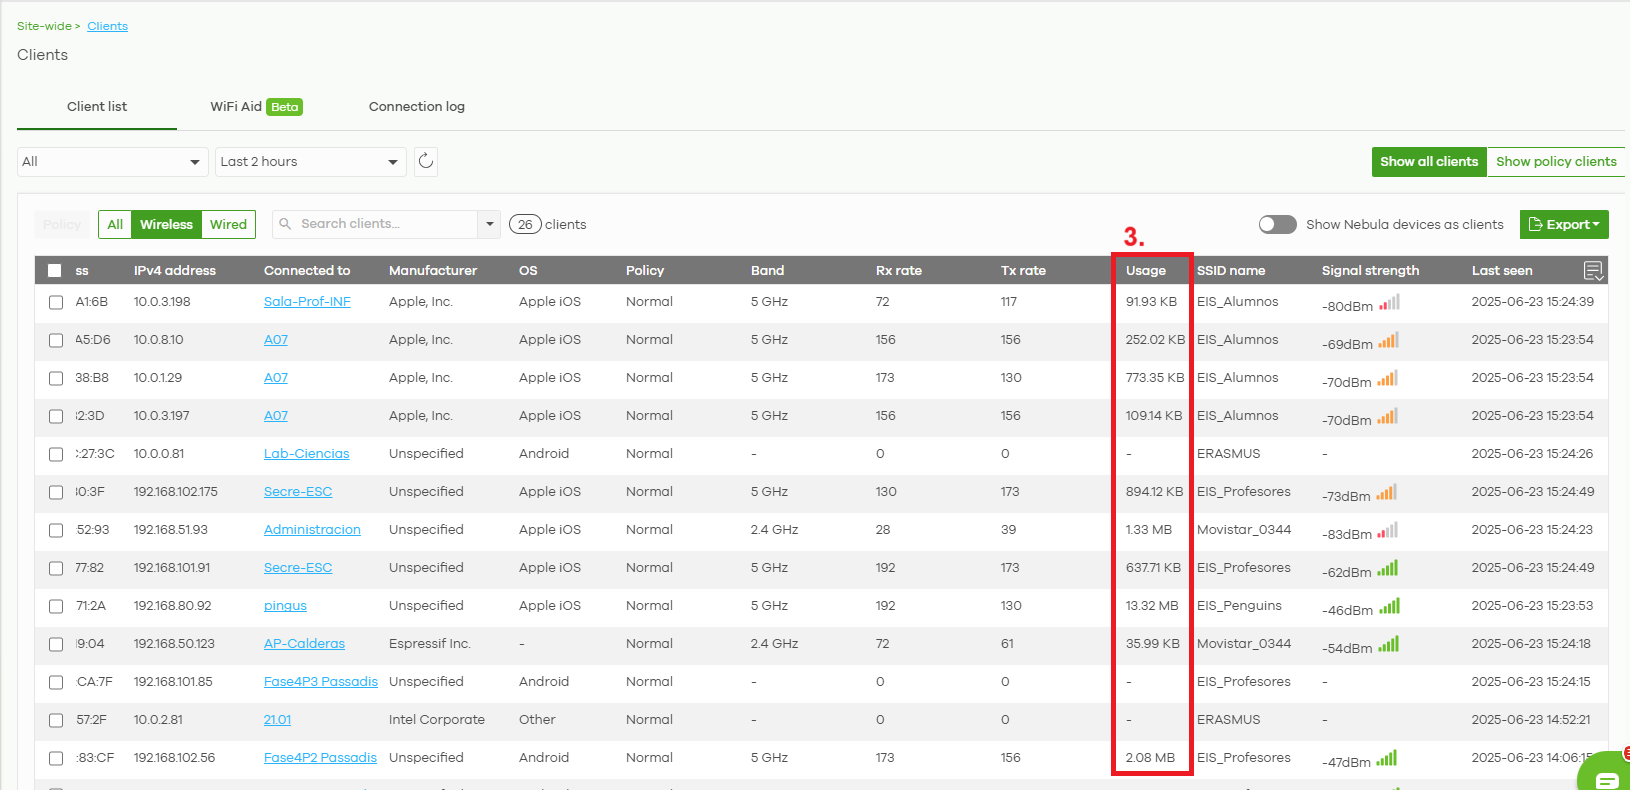This screenshot has height=790, width=1630.
Task: Check the row for 10.0.3.197
Action: [x=56, y=416]
